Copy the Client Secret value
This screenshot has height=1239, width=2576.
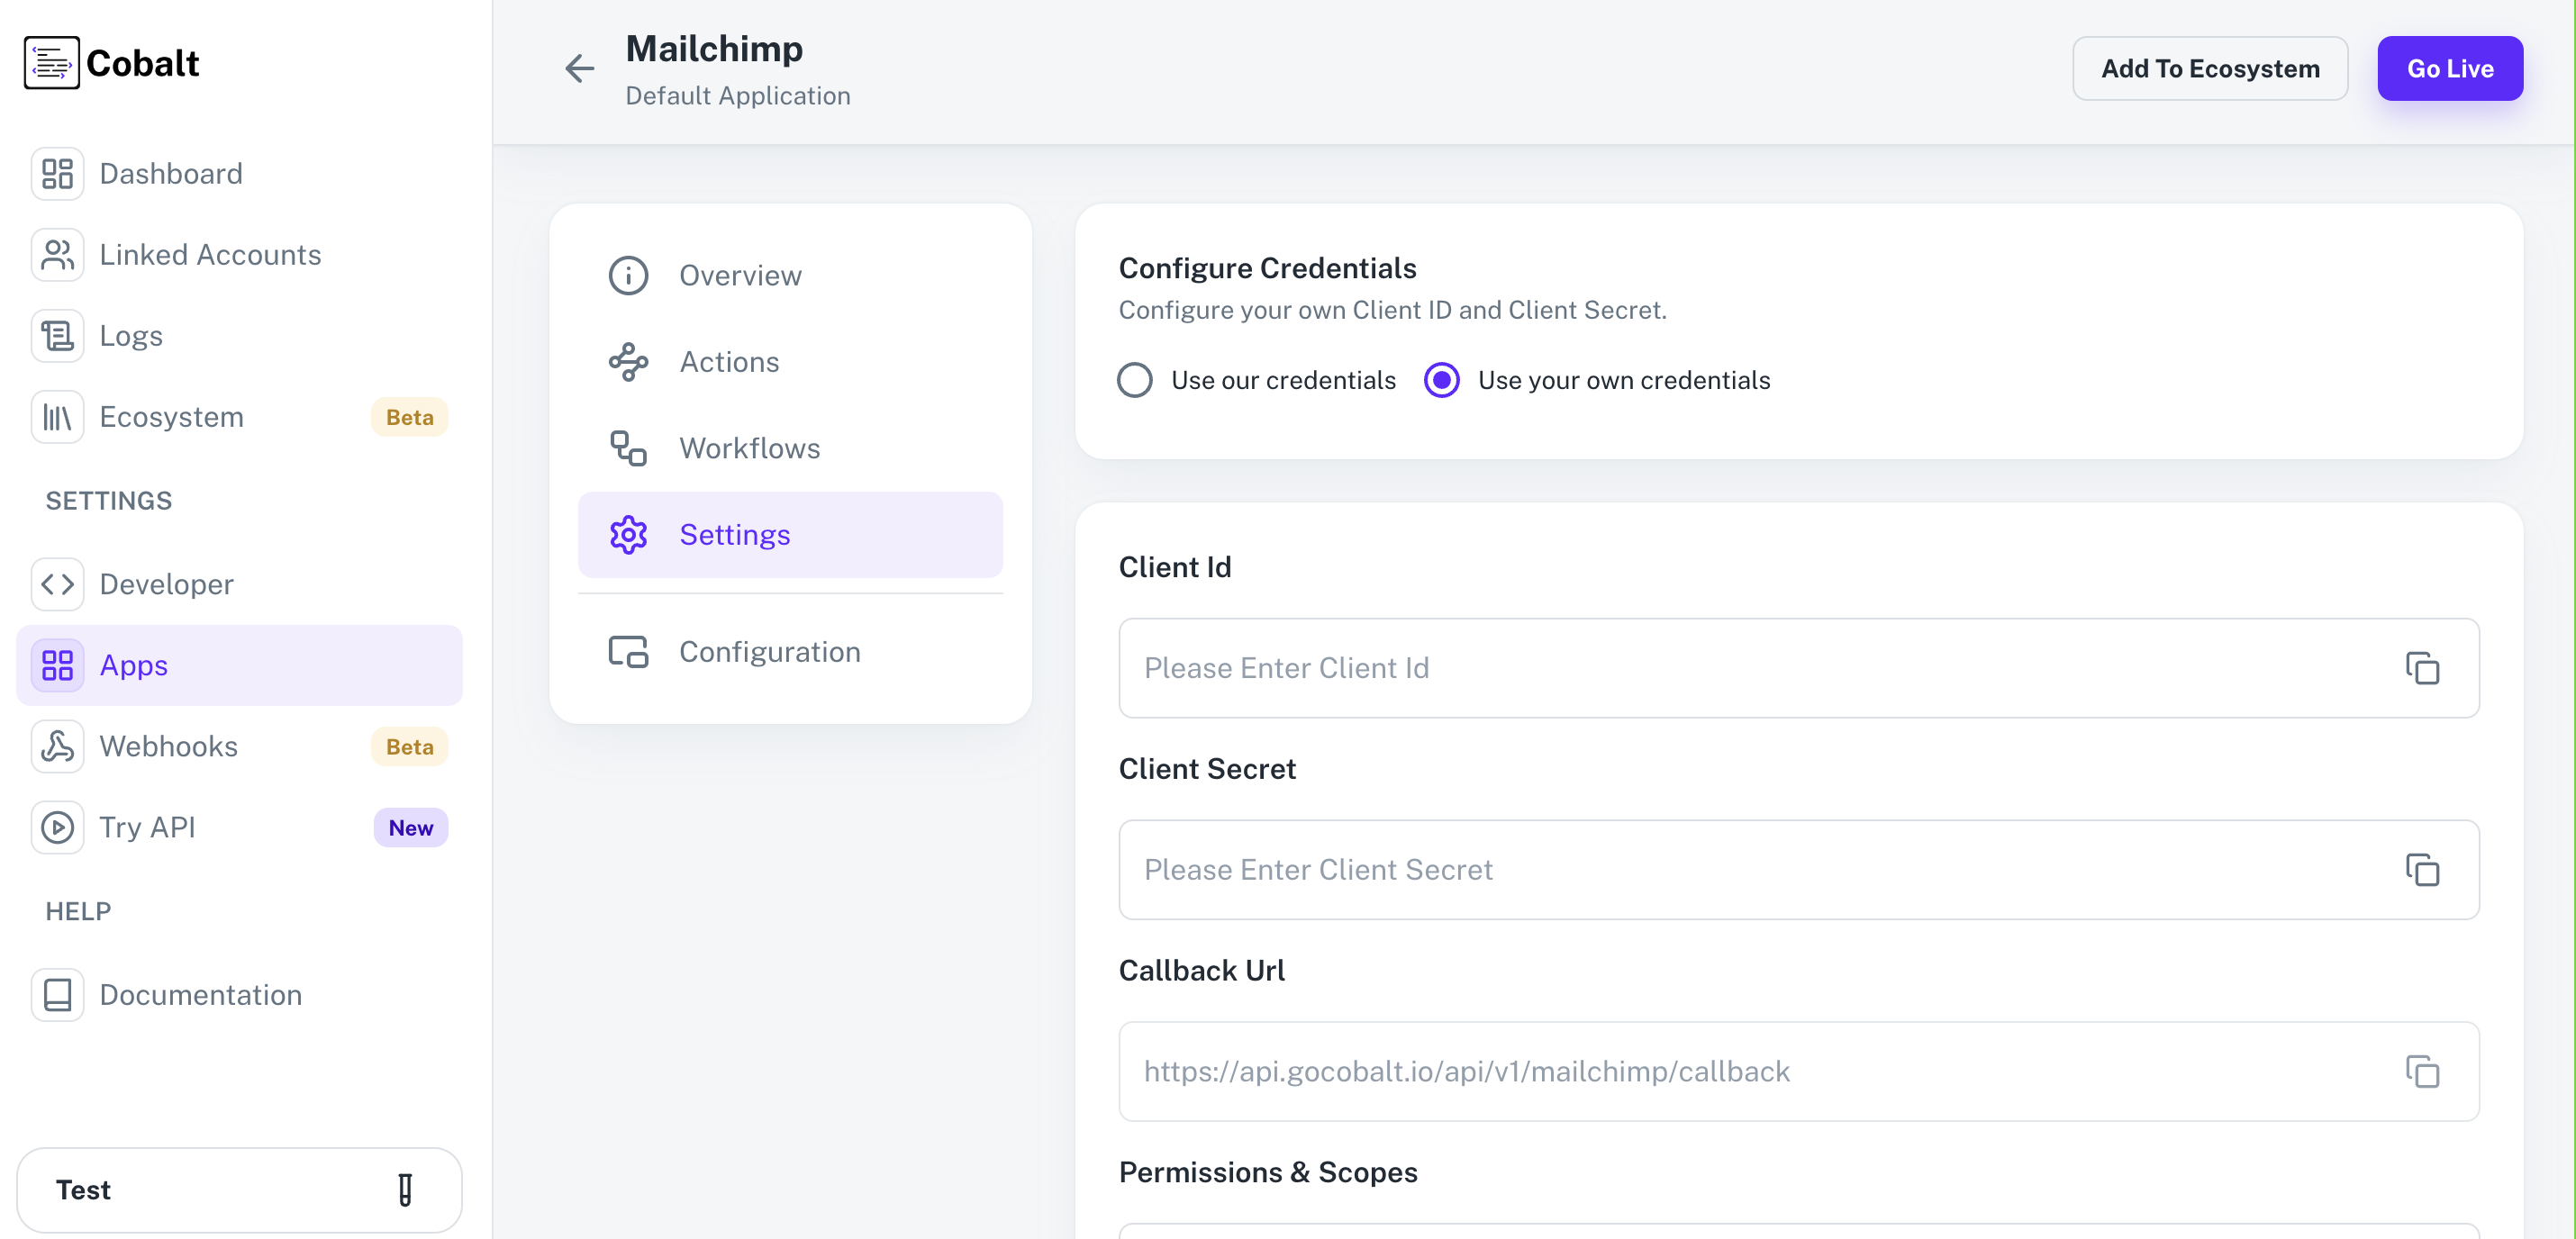[x=2423, y=870]
